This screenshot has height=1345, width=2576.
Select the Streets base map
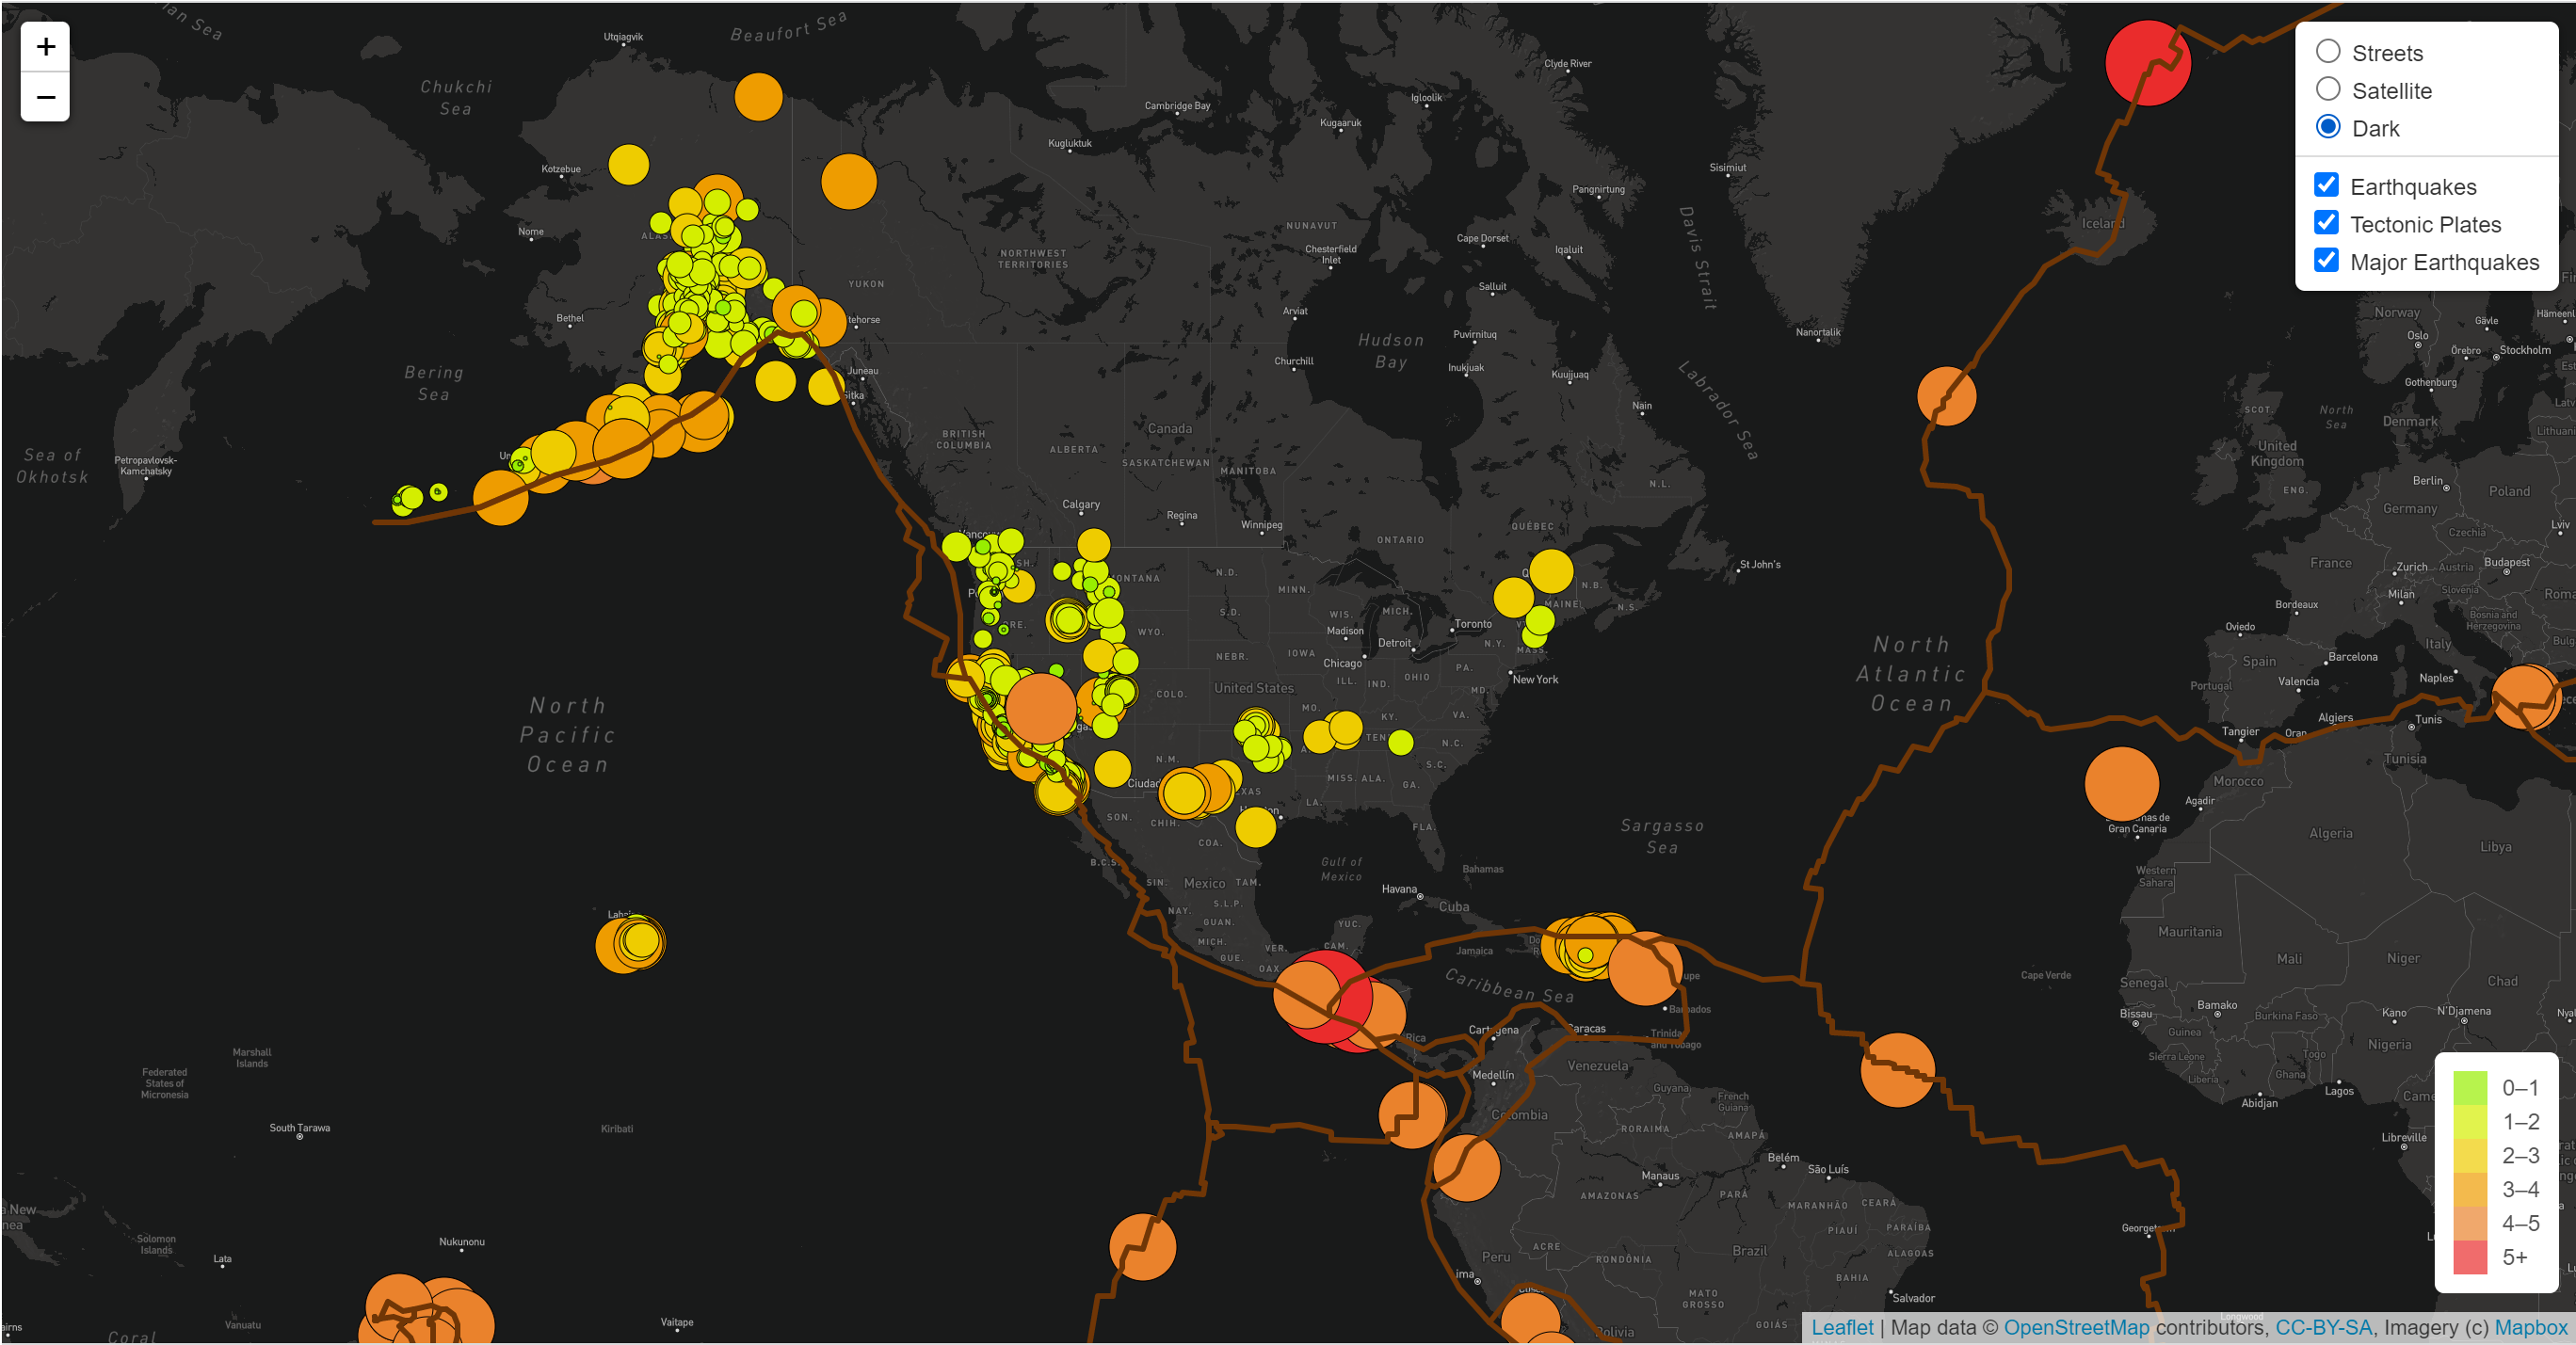[2328, 52]
